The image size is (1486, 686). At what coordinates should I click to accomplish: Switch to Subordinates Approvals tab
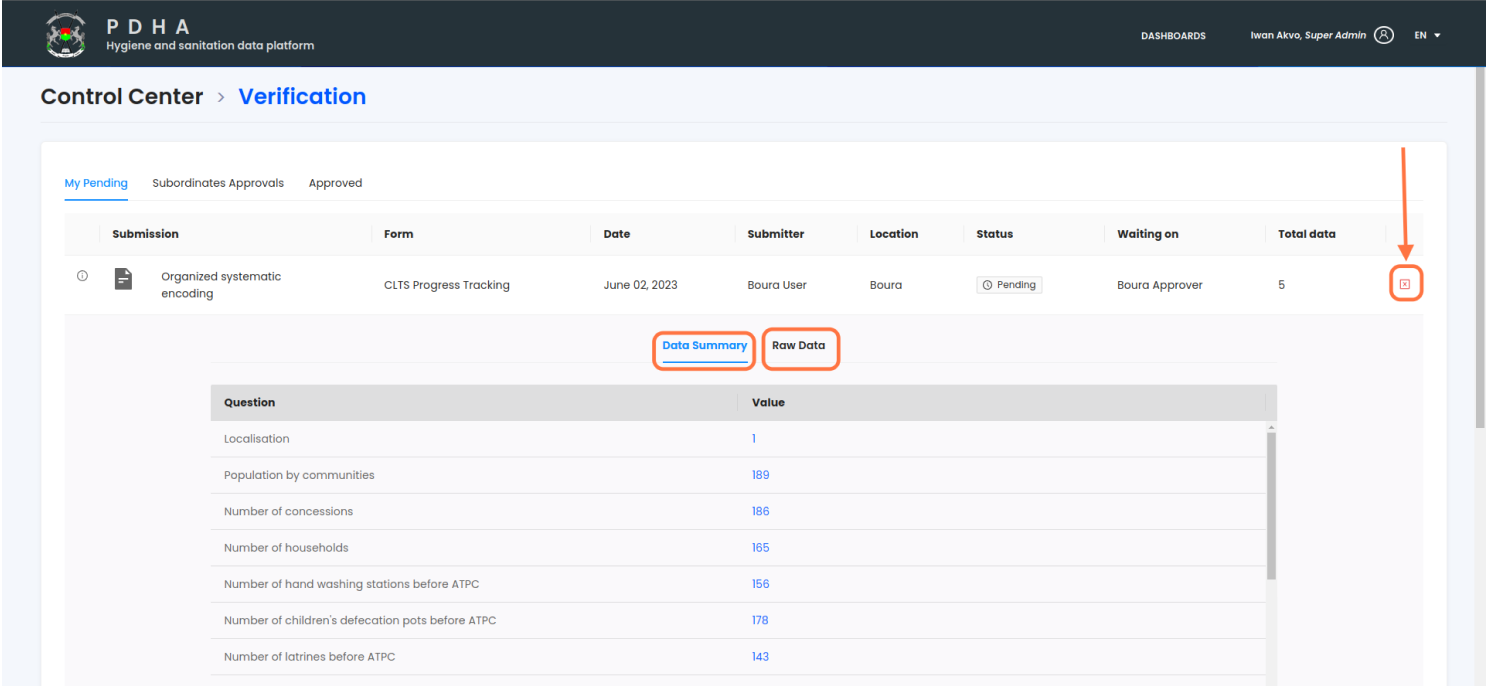tap(218, 183)
